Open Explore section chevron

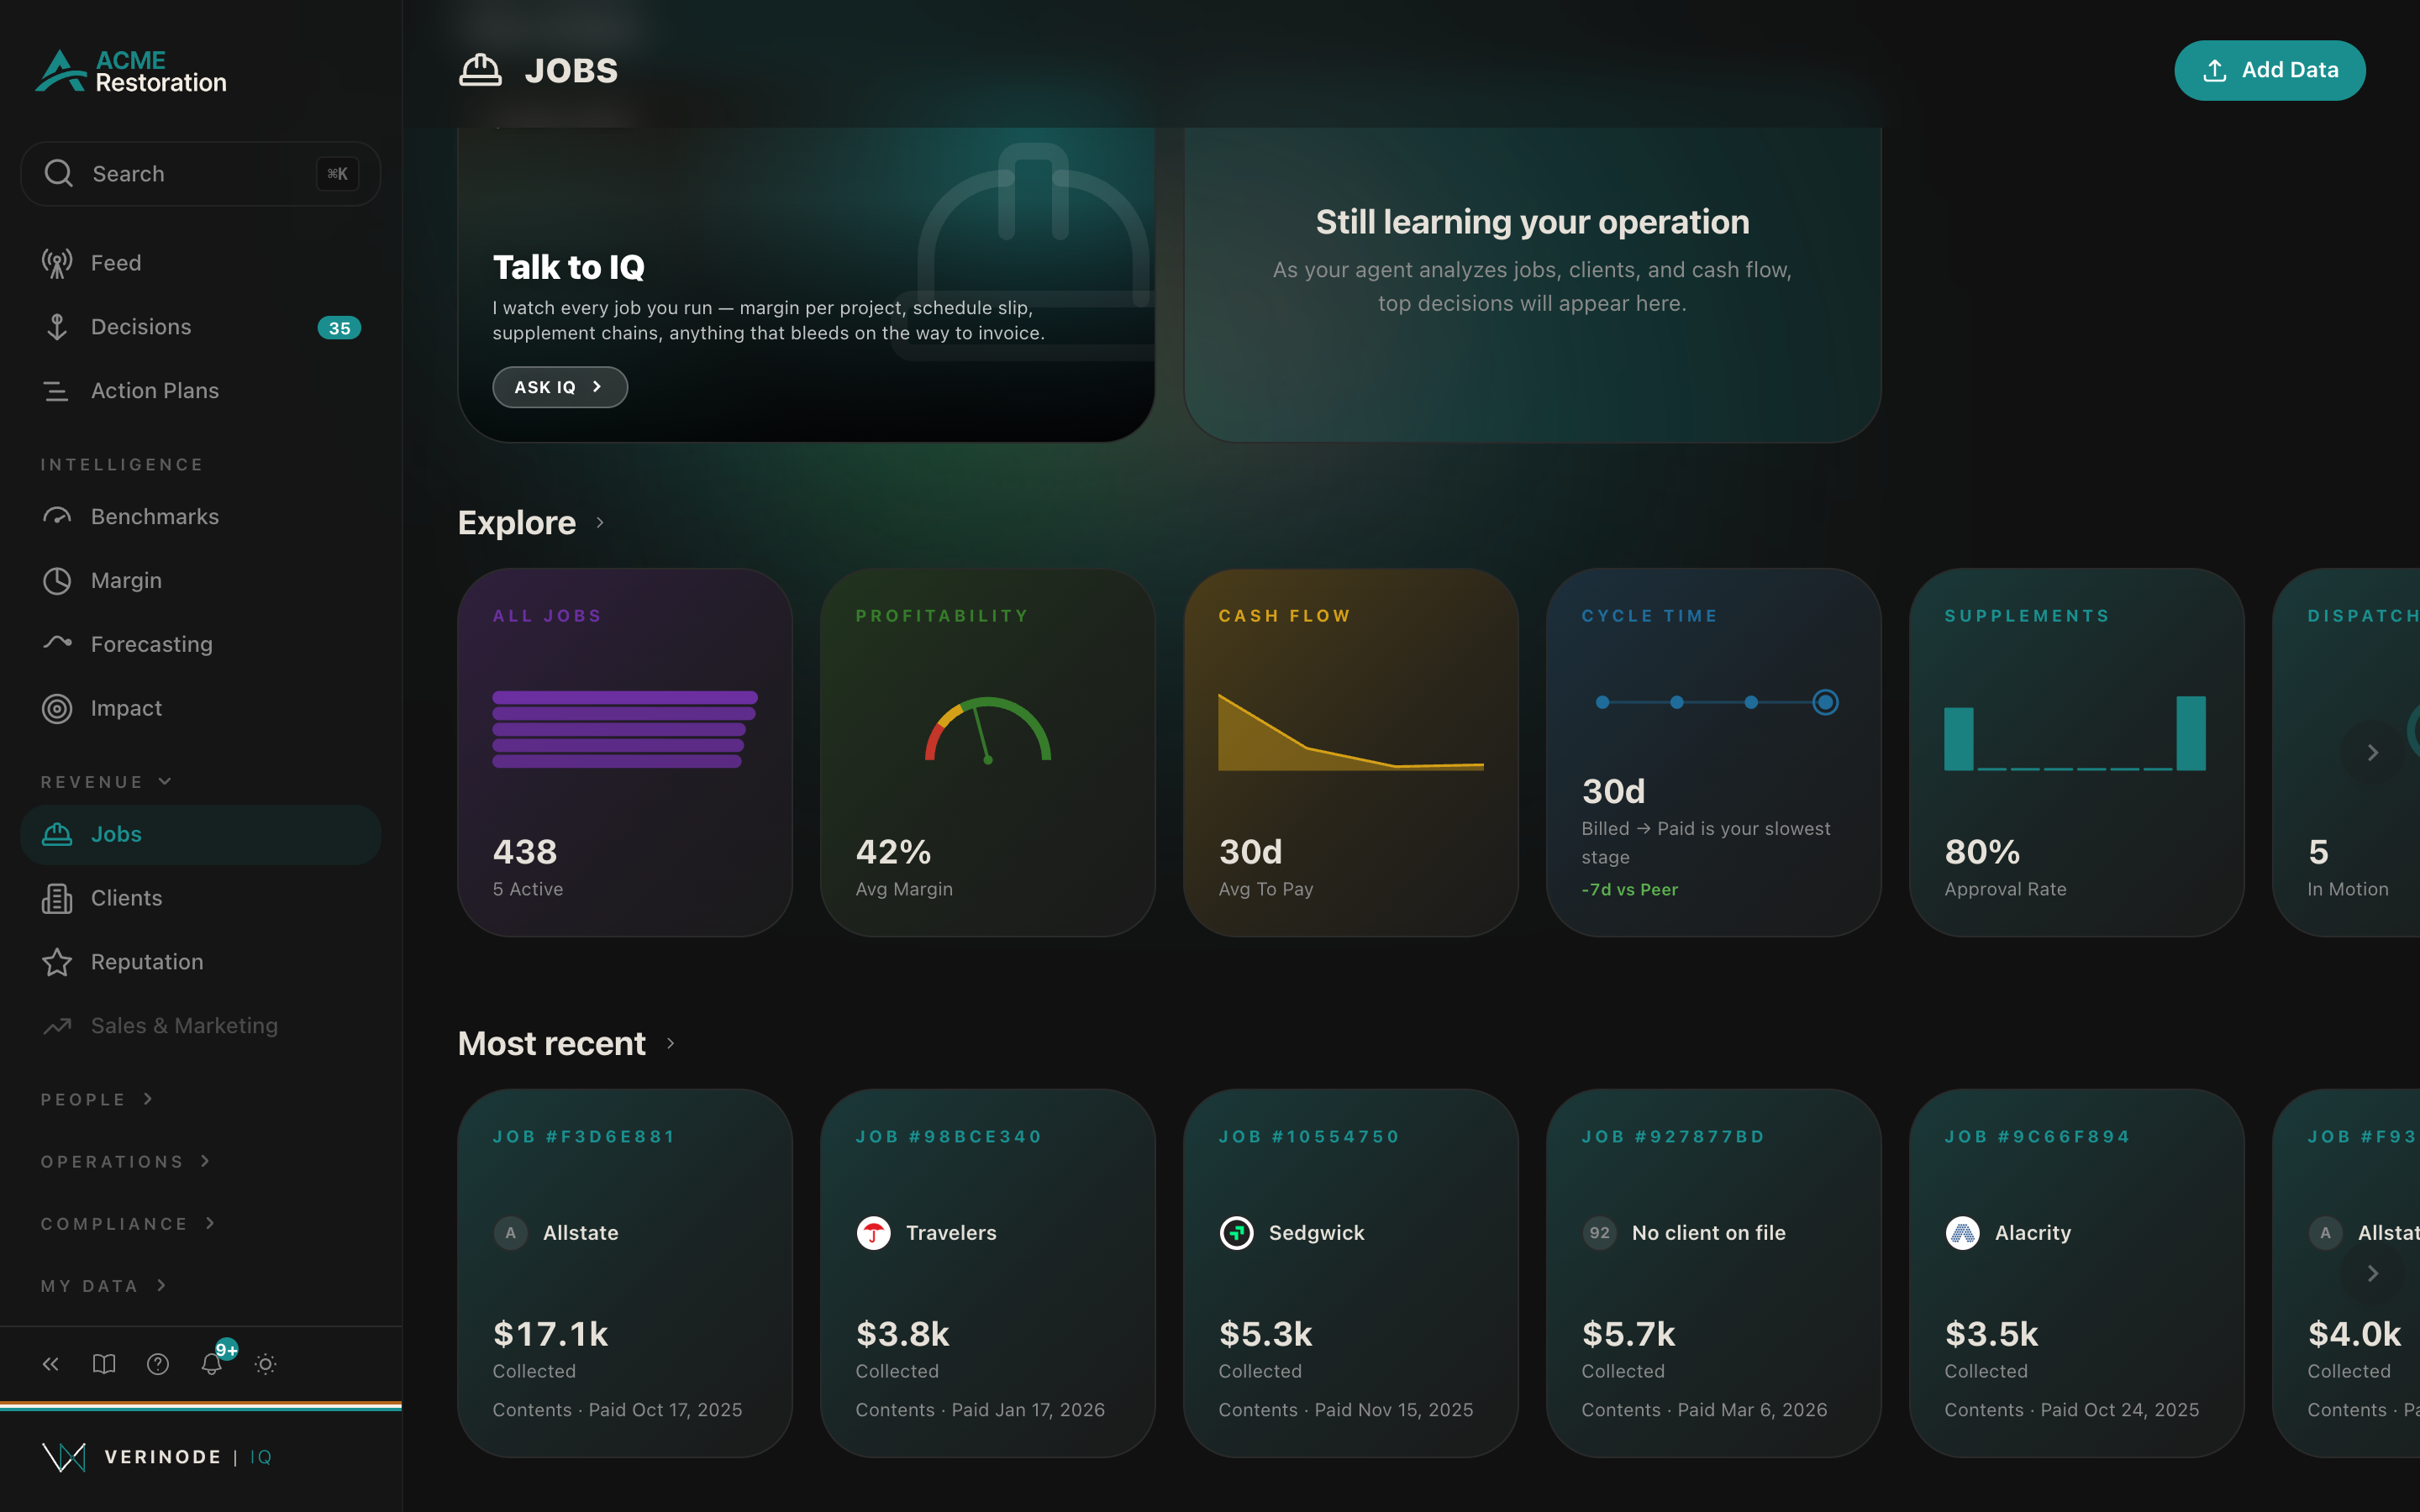[600, 522]
